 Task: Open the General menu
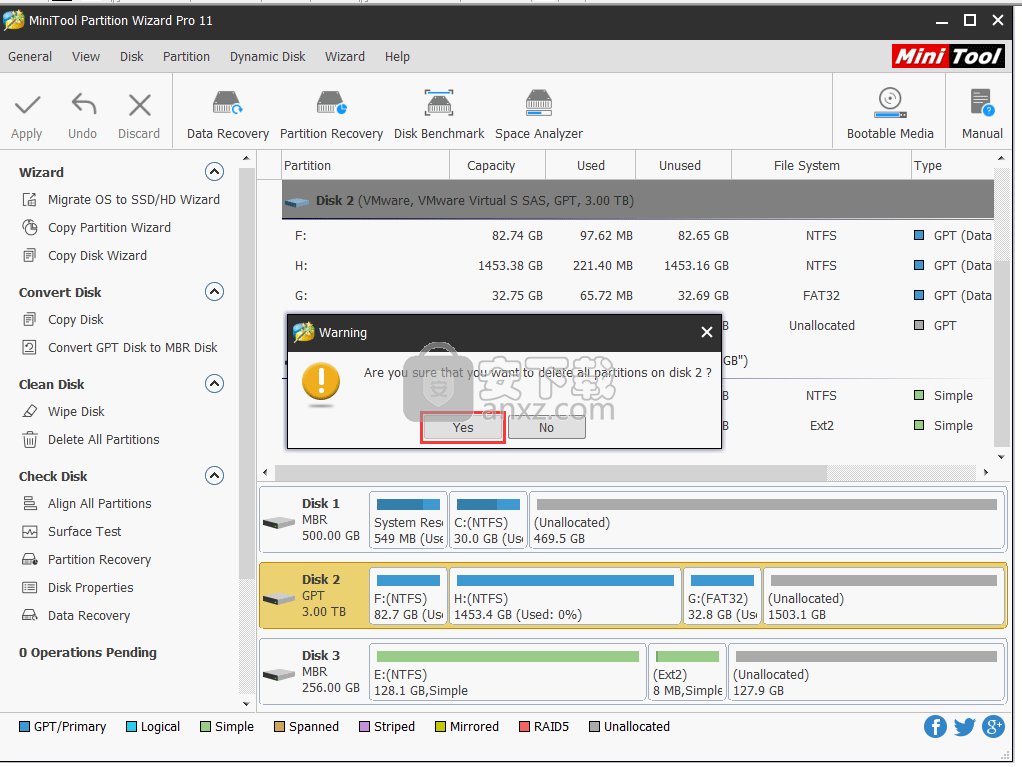30,57
